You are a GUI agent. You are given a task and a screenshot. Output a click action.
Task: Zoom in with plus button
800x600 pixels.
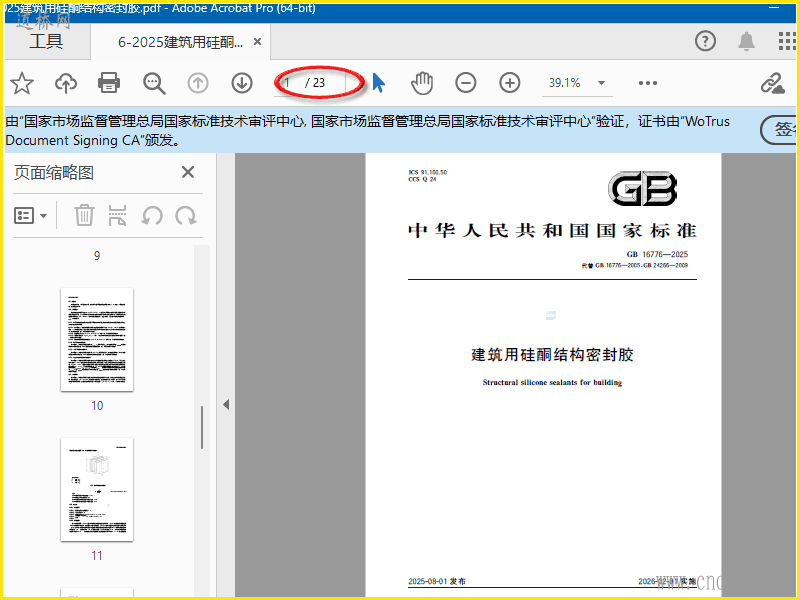[x=510, y=83]
